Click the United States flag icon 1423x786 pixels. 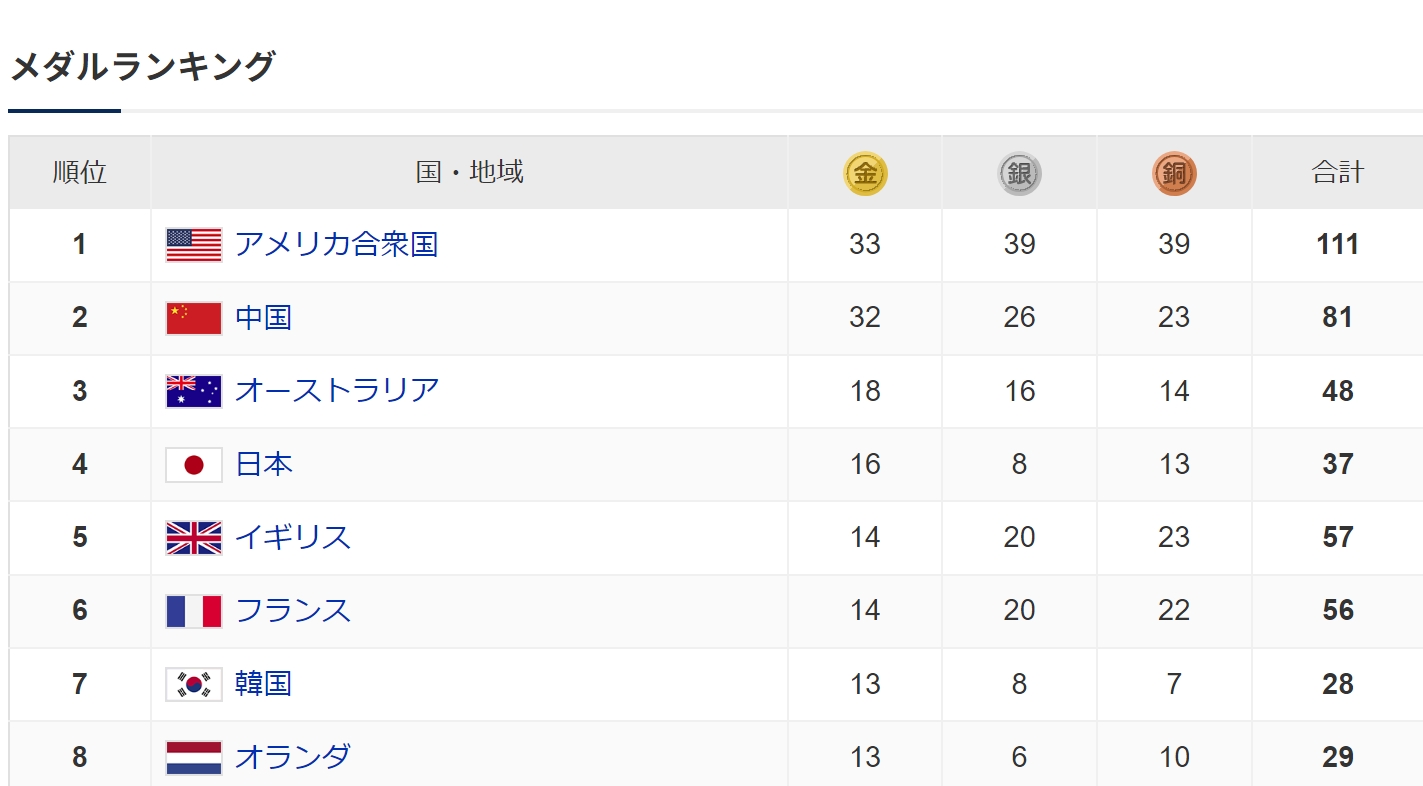click(194, 245)
